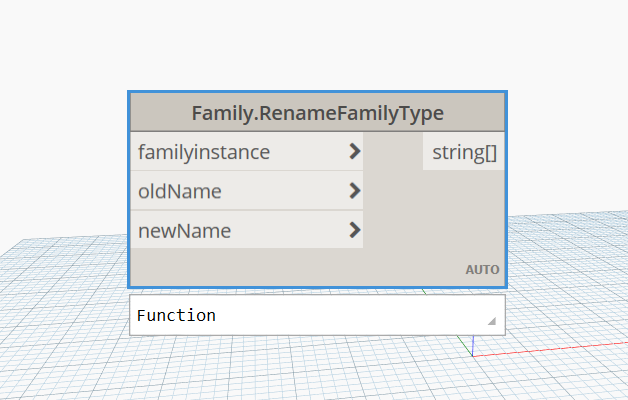Click the blank canvas above the node

[317, 45]
